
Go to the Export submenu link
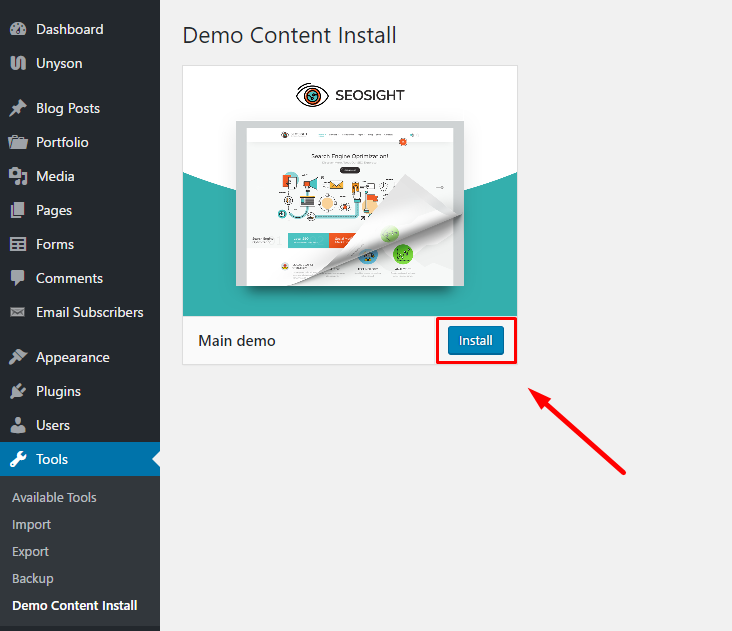pyautogui.click(x=30, y=551)
